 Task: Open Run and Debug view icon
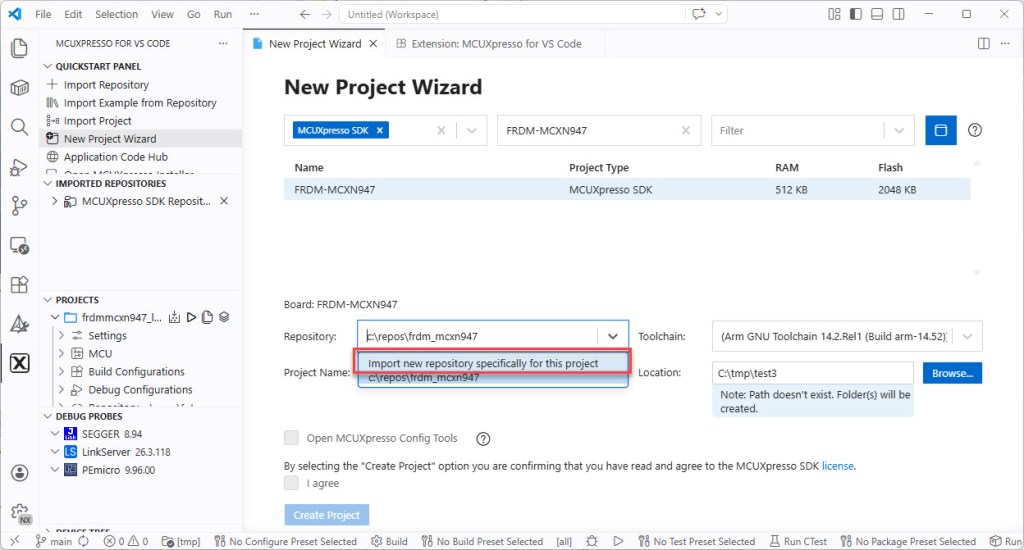tap(19, 167)
